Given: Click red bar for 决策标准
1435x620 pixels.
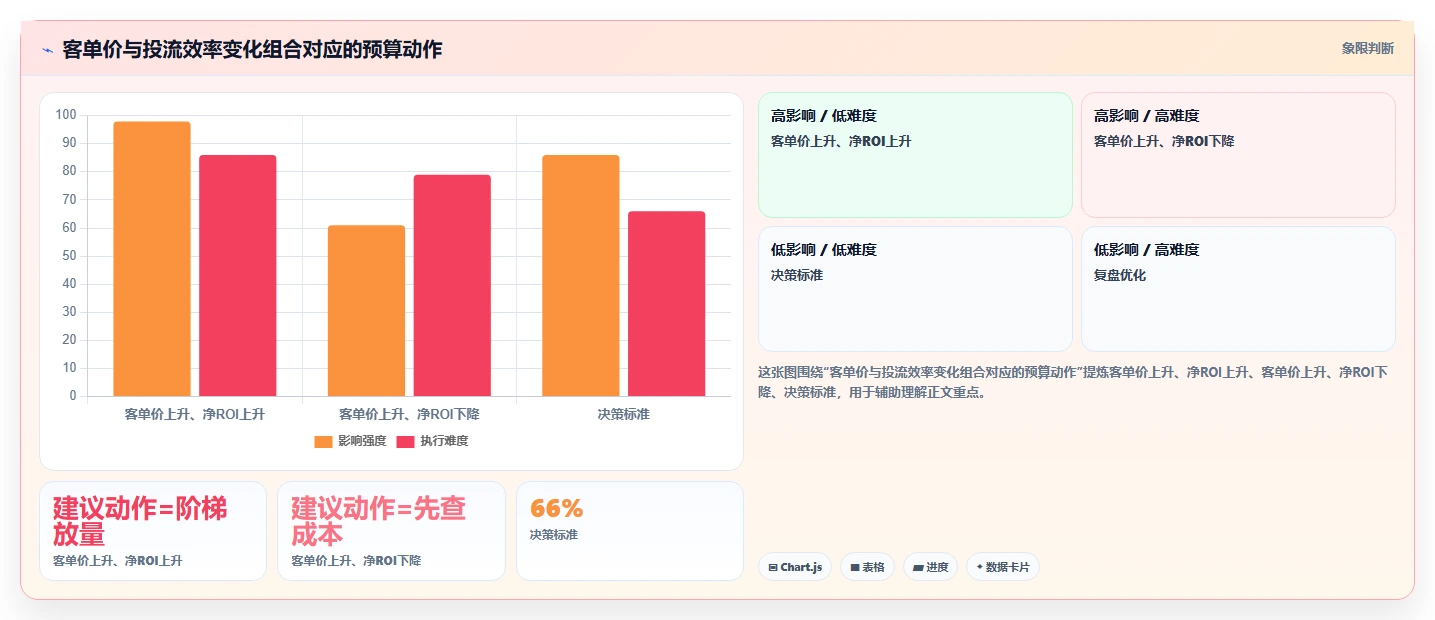Looking at the screenshot, I should click(667, 304).
